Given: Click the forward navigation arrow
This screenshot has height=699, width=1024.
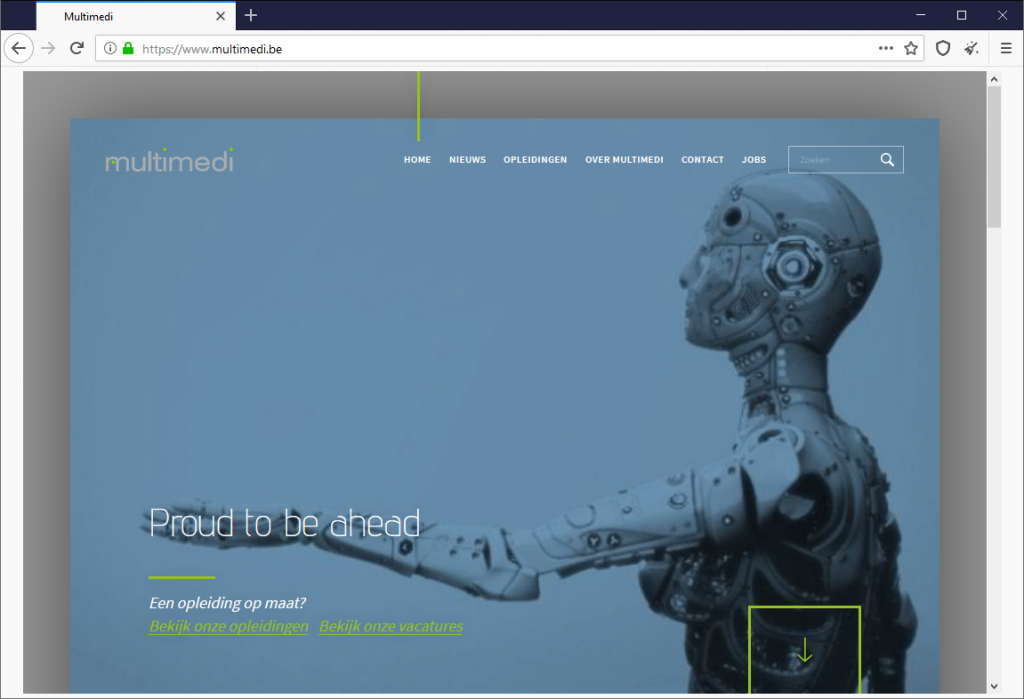Looking at the screenshot, I should point(48,48).
